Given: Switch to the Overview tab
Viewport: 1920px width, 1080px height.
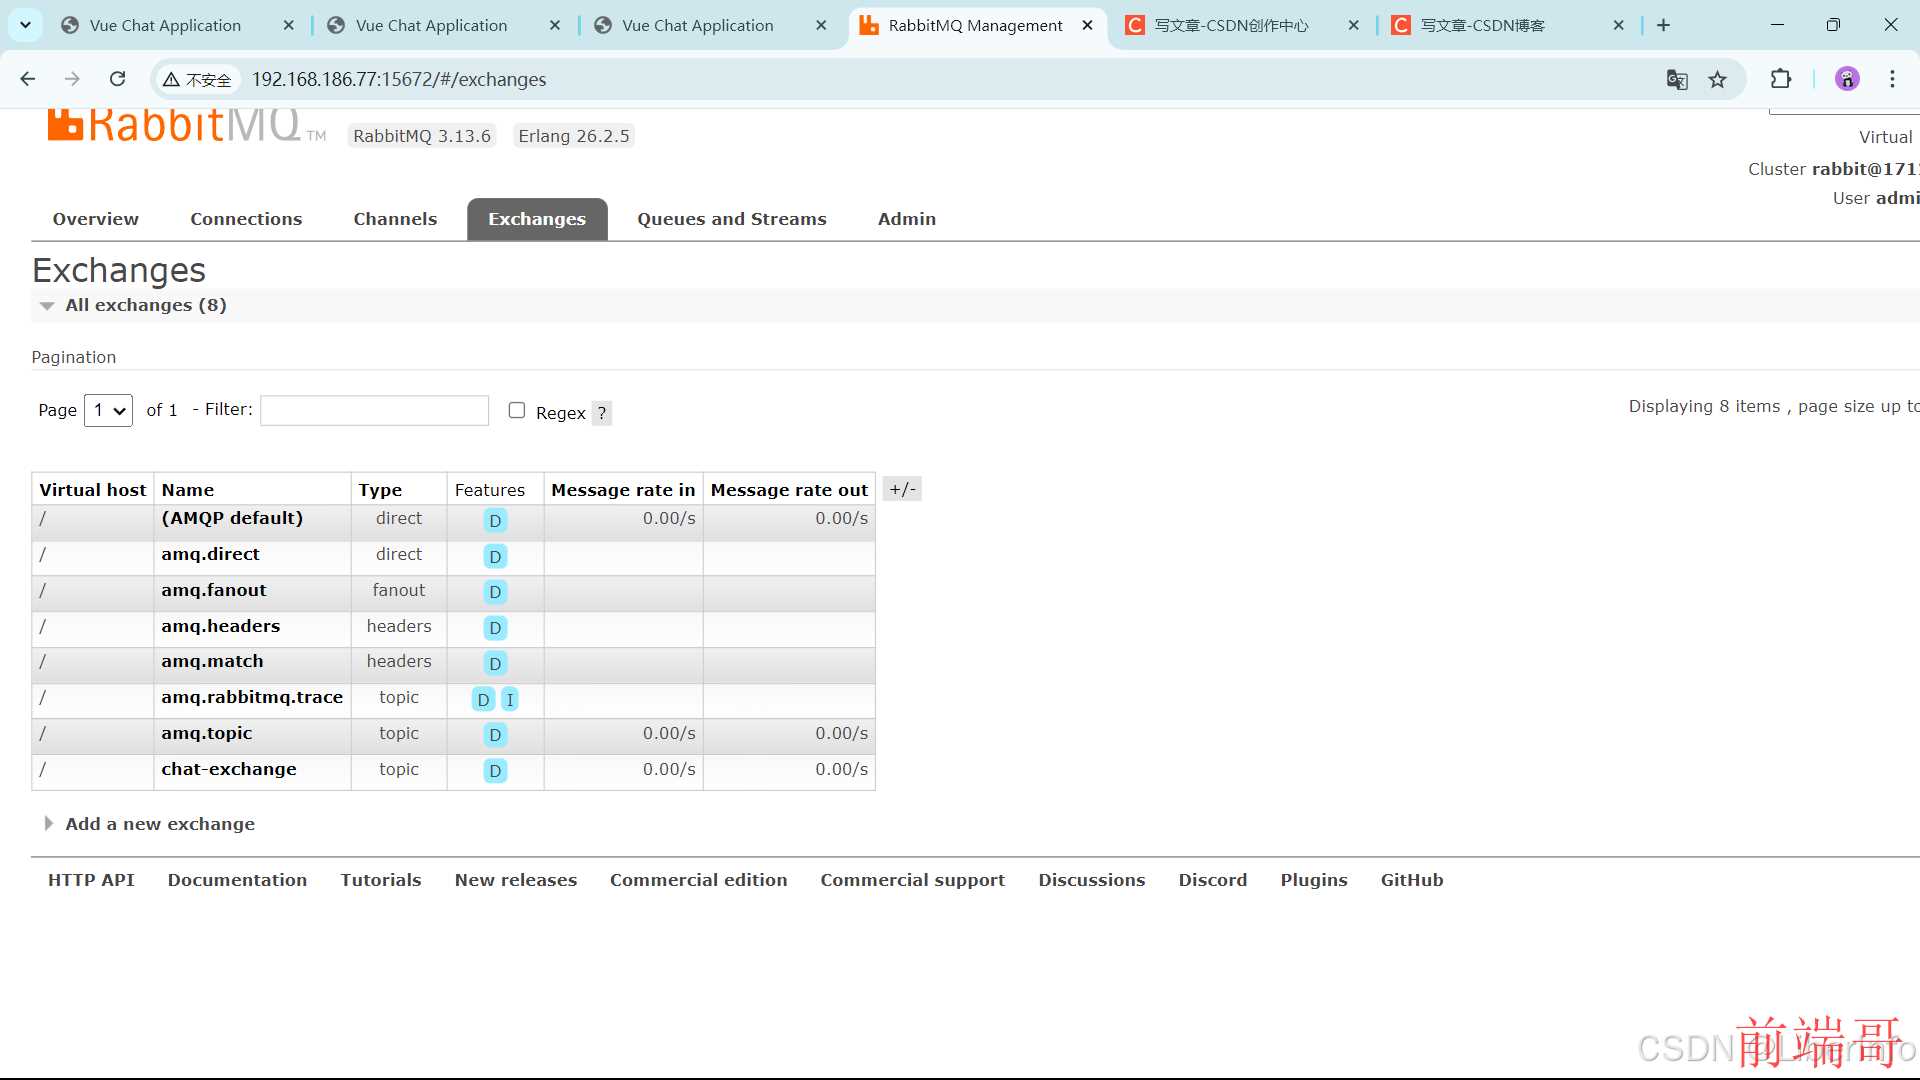Looking at the screenshot, I should (x=95, y=219).
